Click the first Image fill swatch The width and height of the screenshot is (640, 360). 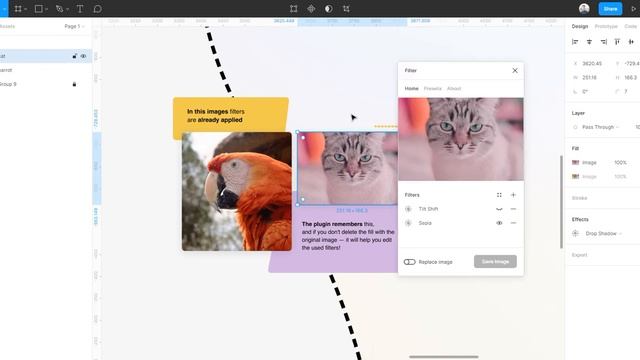click(x=576, y=162)
